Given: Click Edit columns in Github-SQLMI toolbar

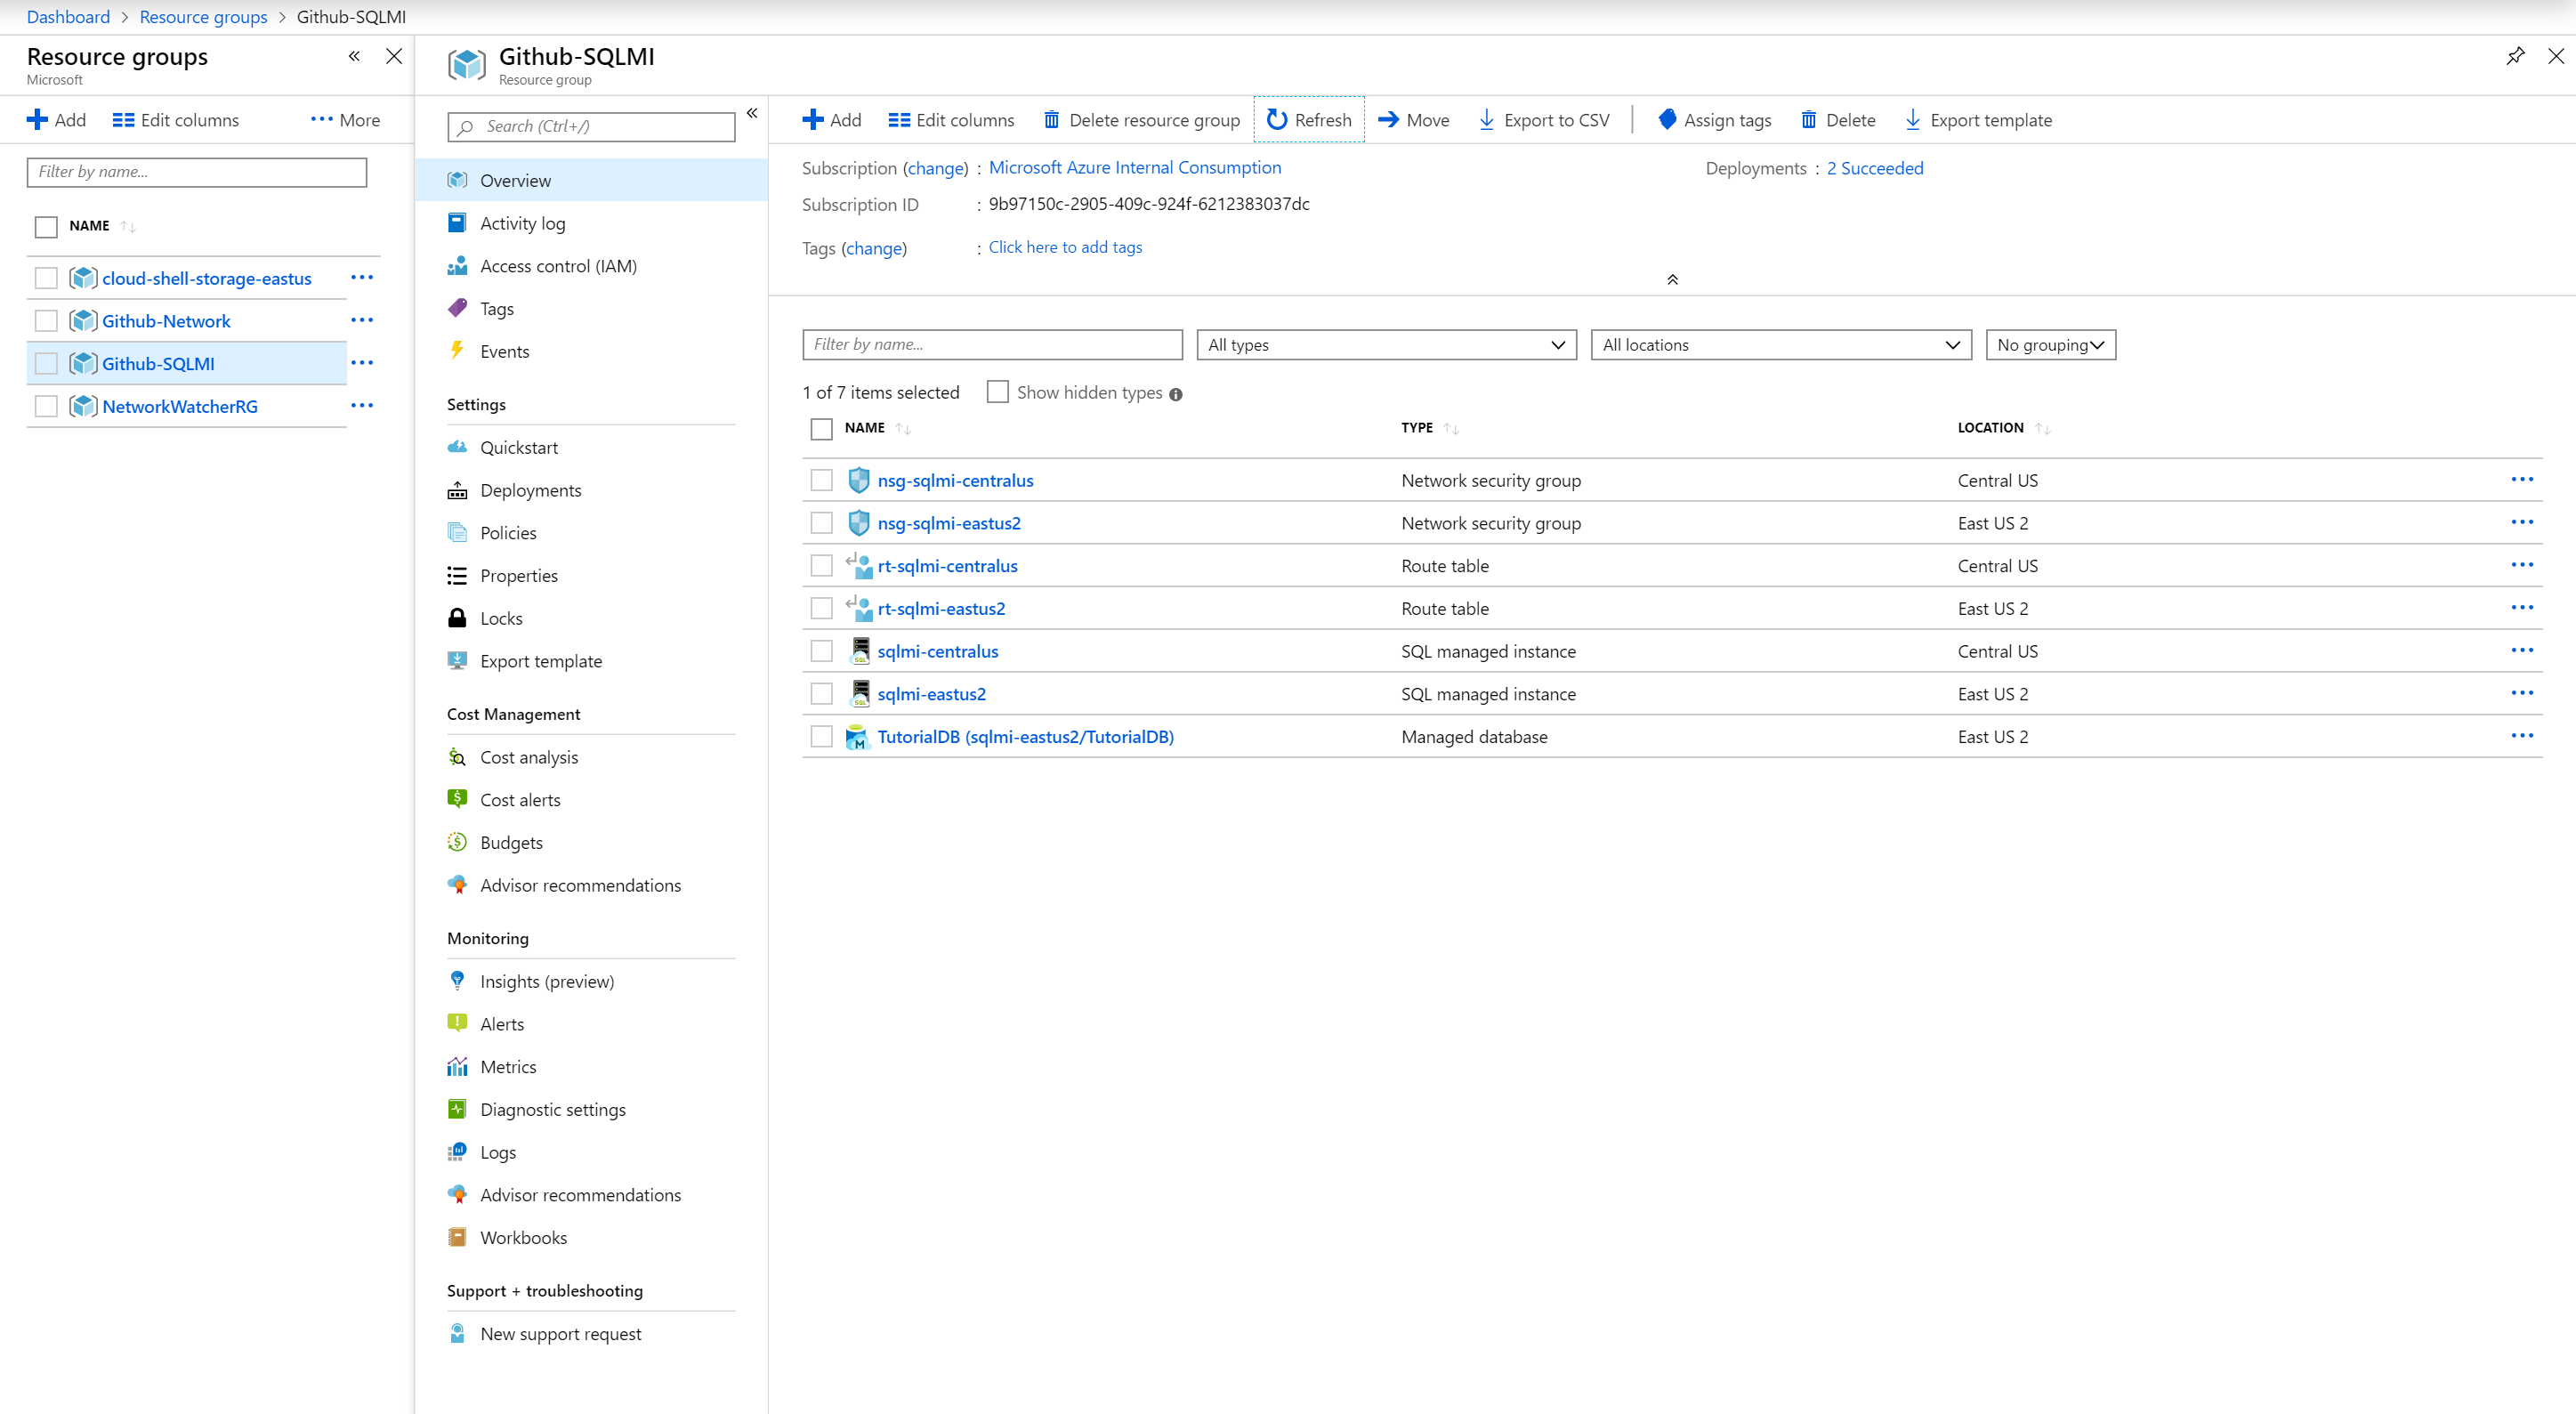Looking at the screenshot, I should tap(951, 120).
